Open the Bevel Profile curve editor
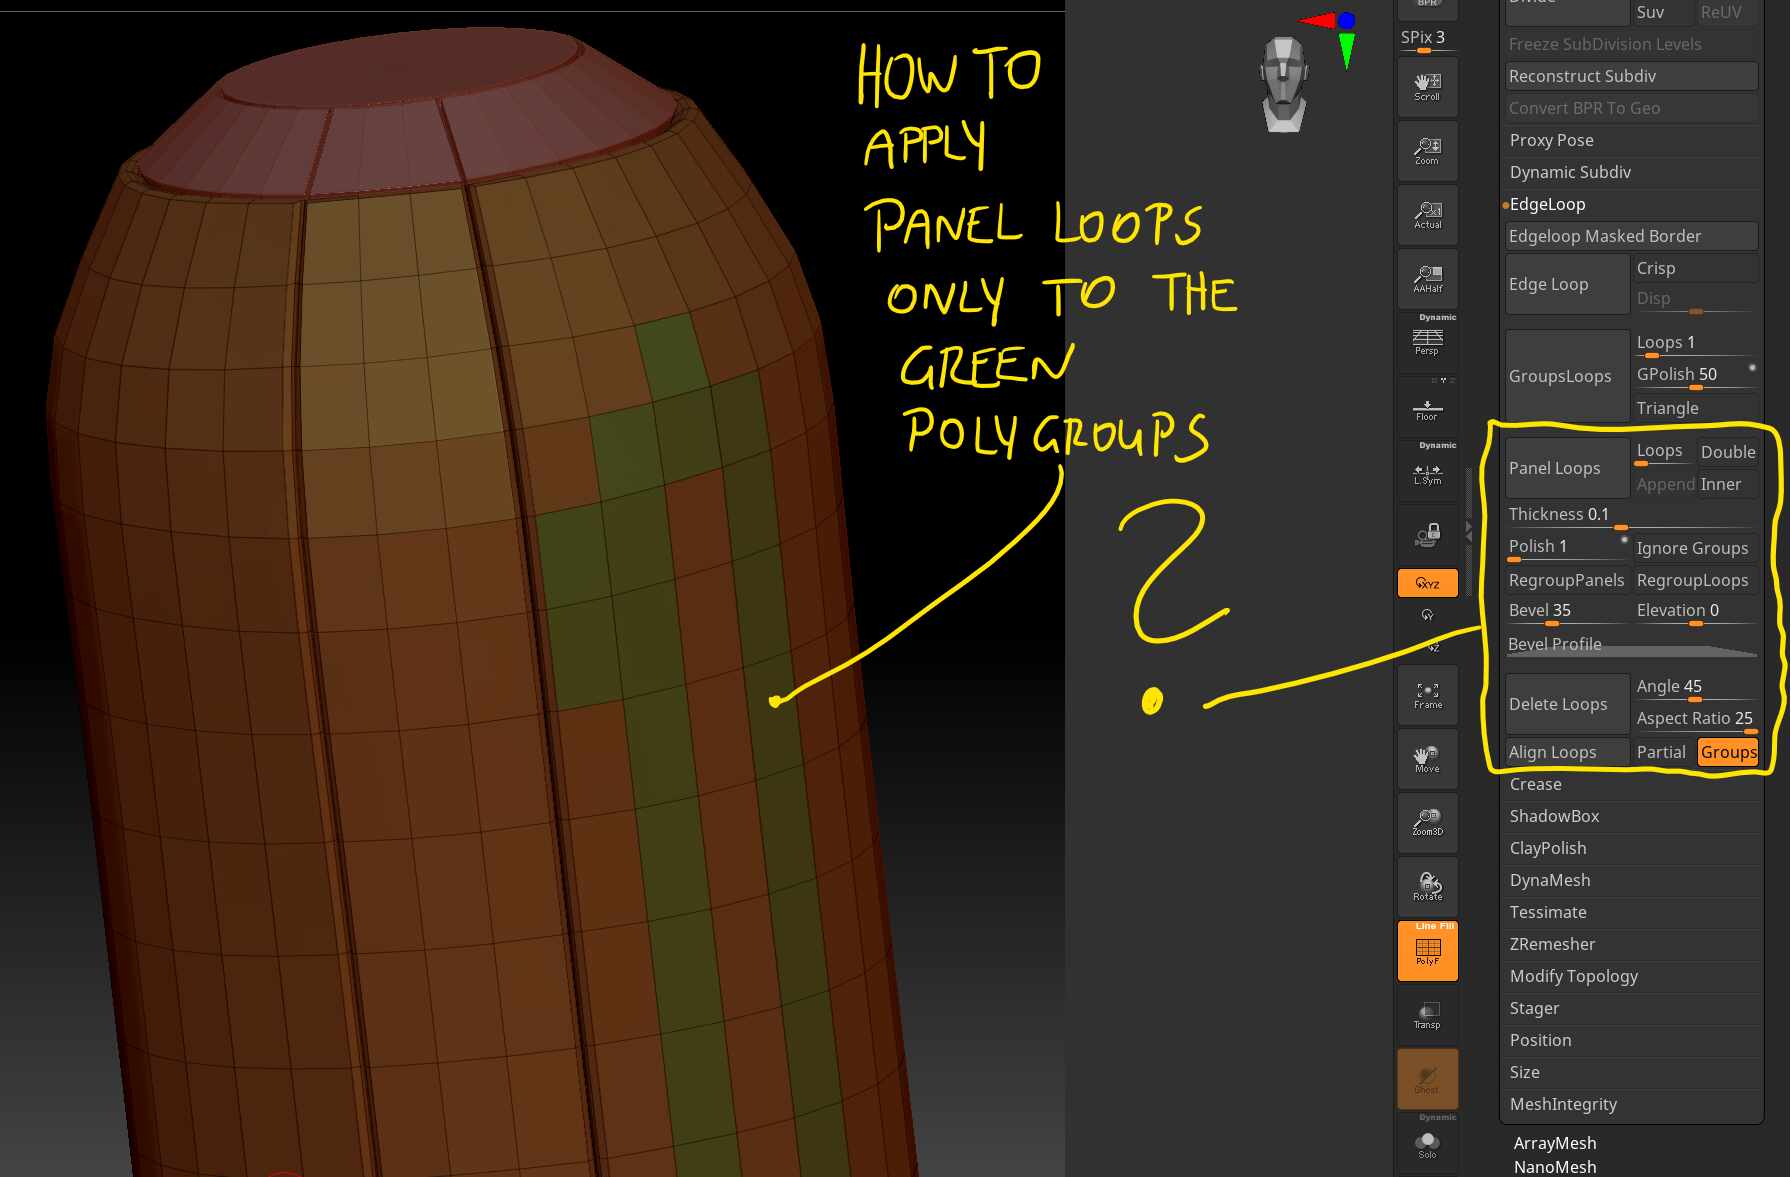This screenshot has width=1791, height=1177. point(1555,644)
